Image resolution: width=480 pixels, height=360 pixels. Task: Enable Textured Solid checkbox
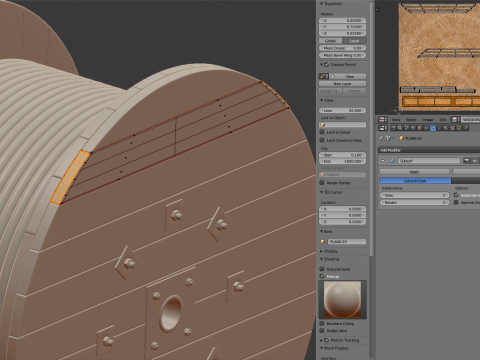click(x=322, y=269)
